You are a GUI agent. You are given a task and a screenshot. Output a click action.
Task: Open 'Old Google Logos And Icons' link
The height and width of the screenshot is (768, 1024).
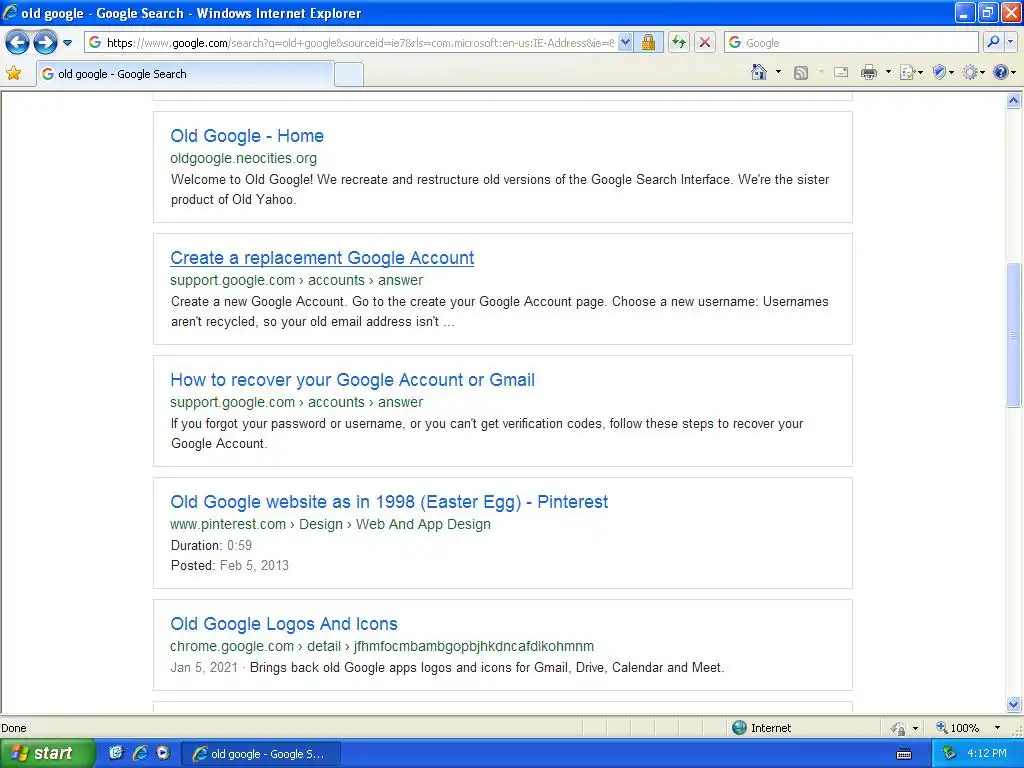[x=284, y=624]
